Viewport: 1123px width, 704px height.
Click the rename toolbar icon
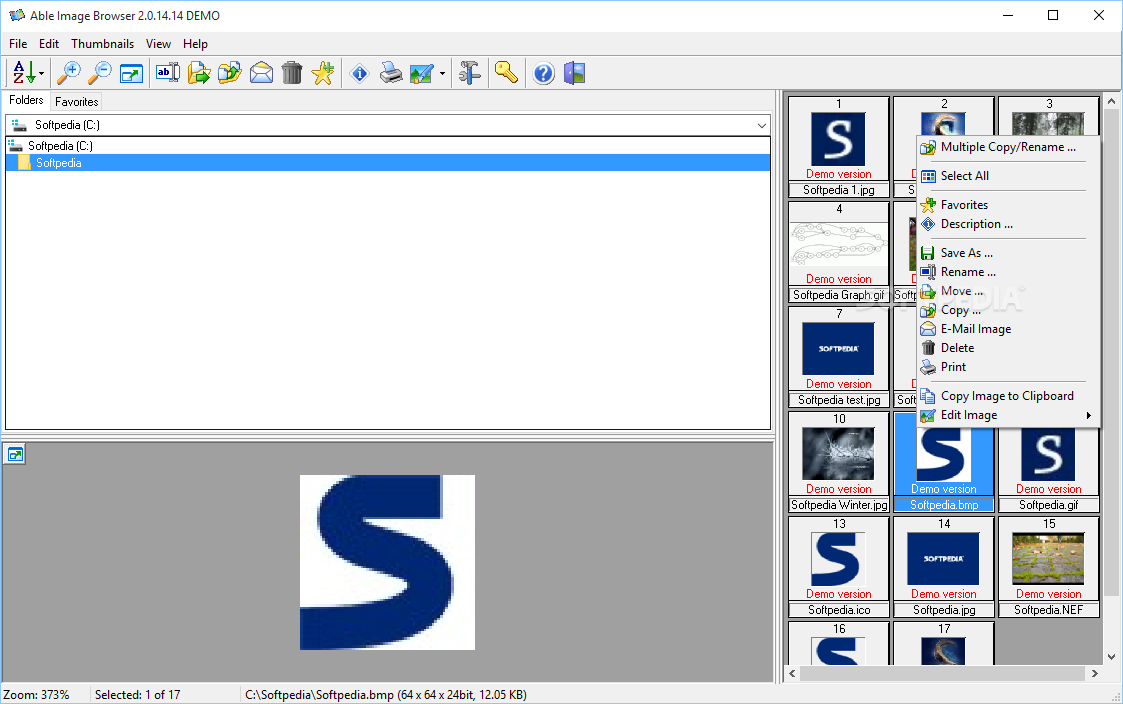pyautogui.click(x=168, y=73)
